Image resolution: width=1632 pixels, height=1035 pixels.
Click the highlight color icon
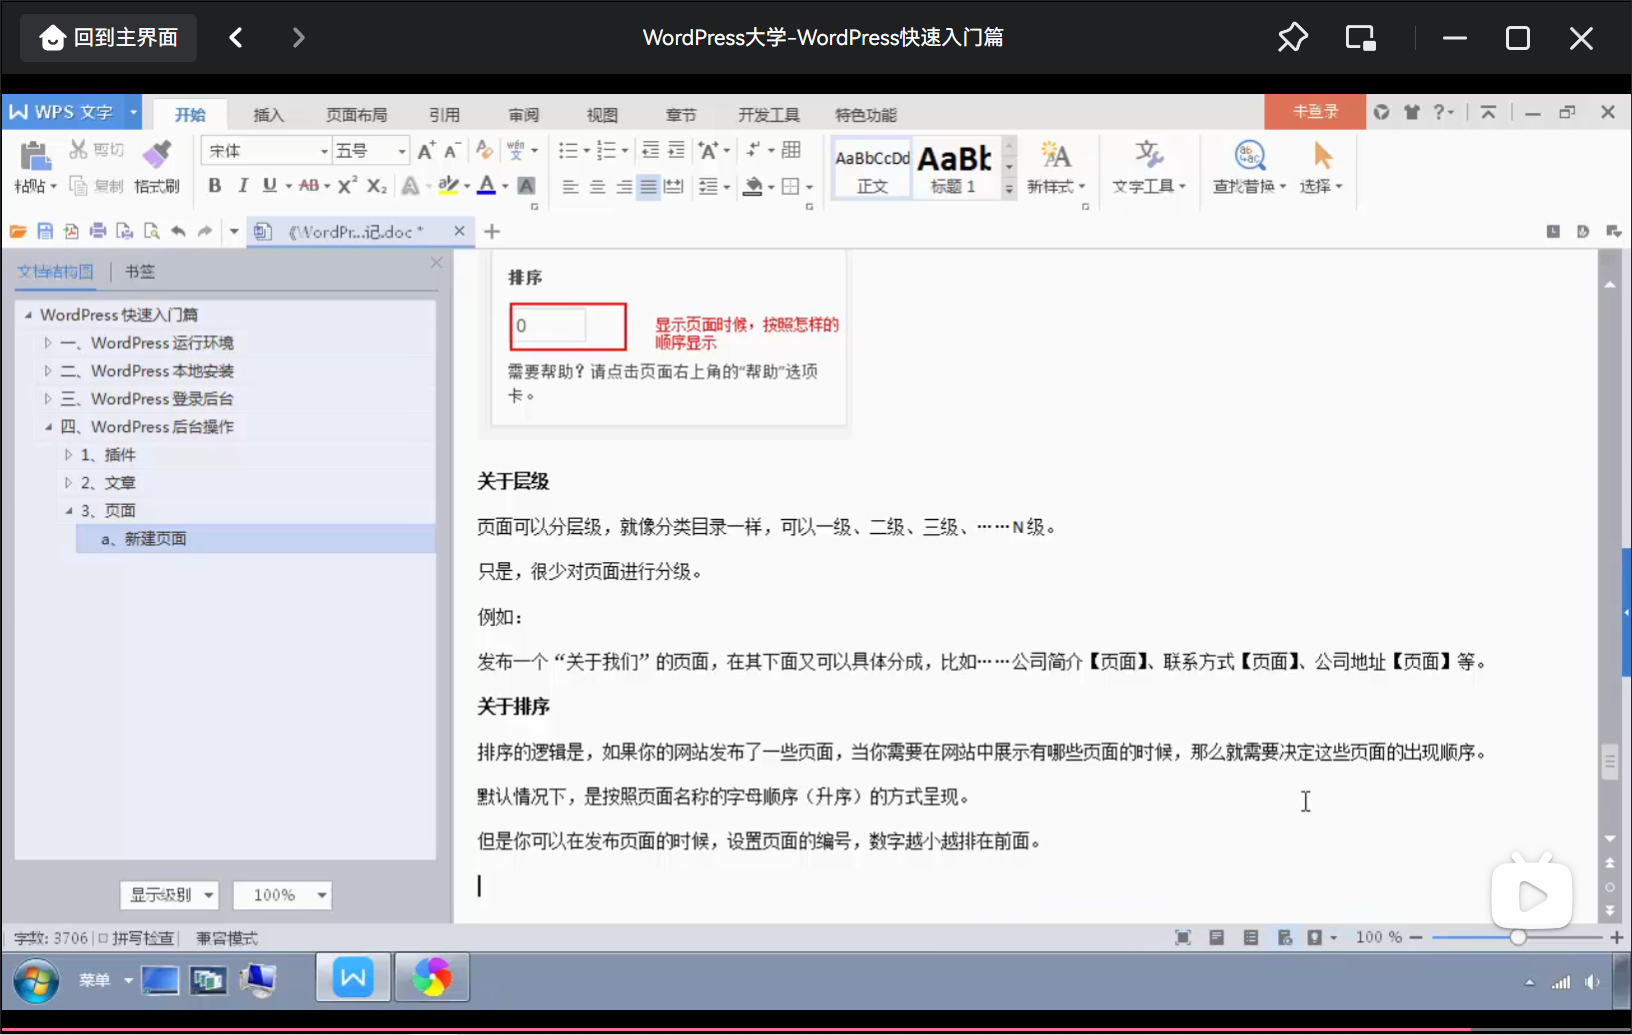click(x=448, y=186)
